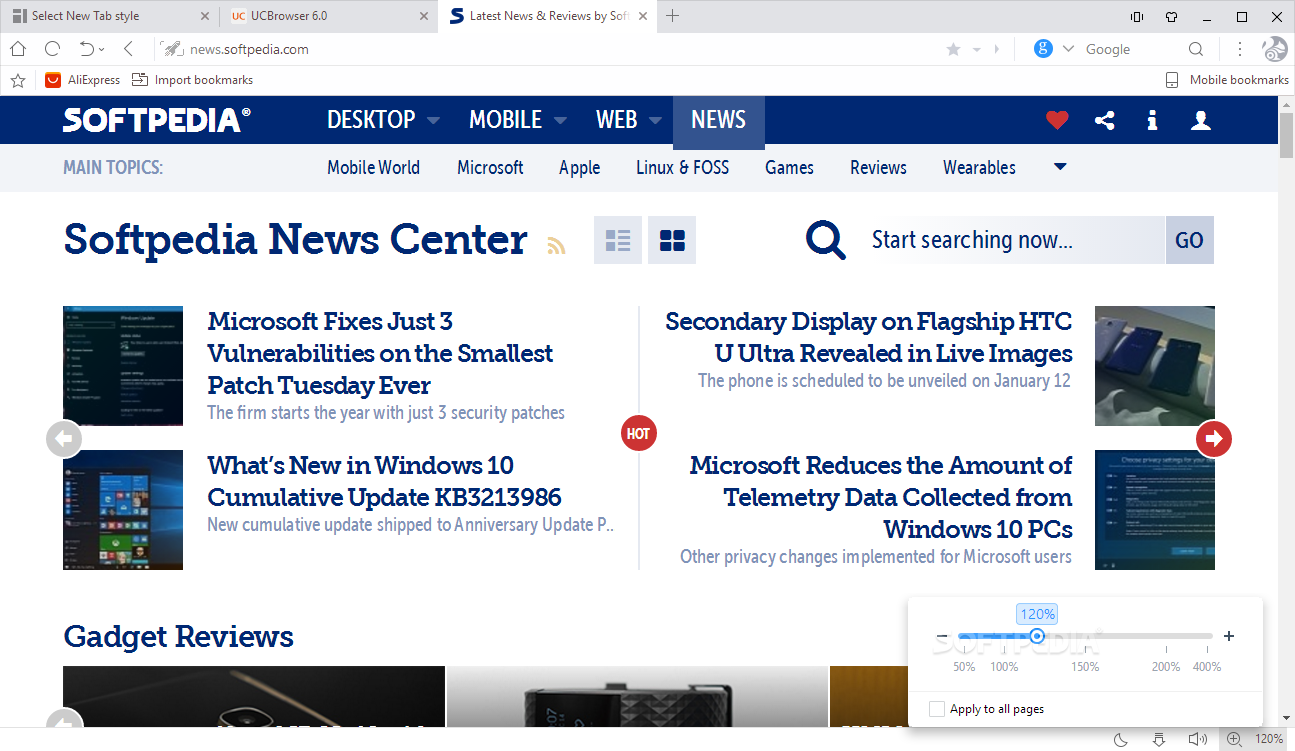
Task: Close the UCBrowser 6.0 tab
Action: click(x=424, y=16)
